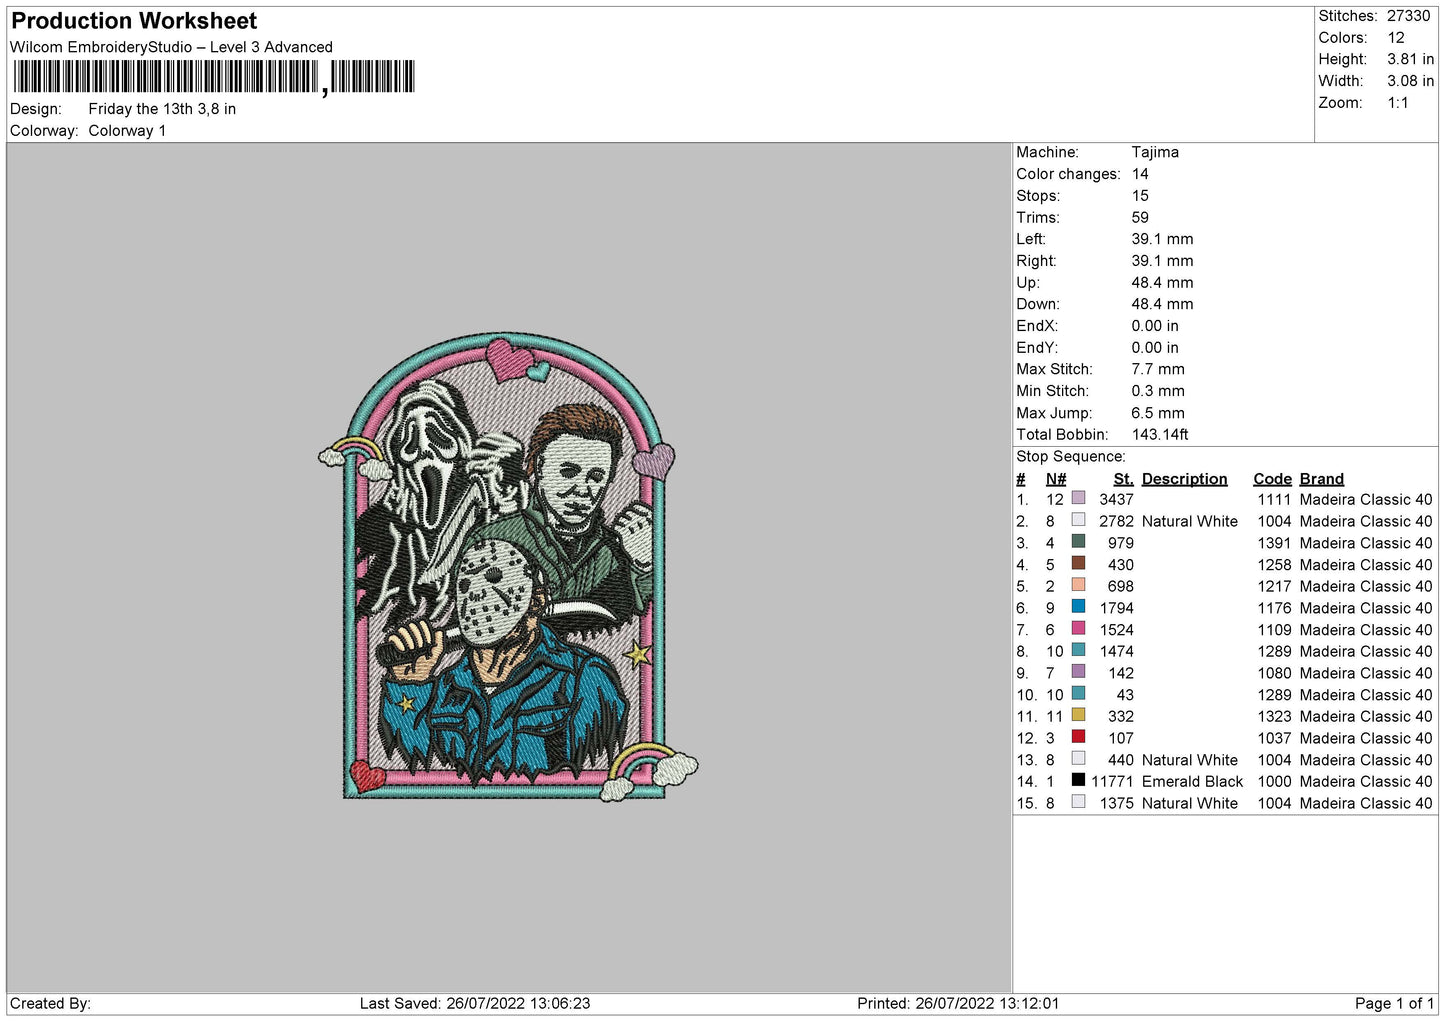Screen dimensions: 1445x1021
Task: Click the N# column header
Action: (1056, 479)
